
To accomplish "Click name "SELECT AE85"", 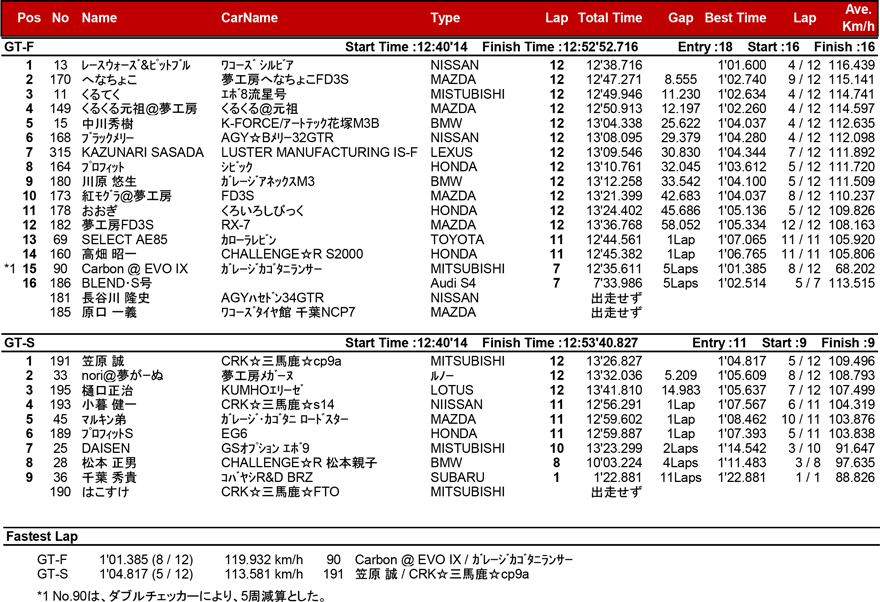I will pyautogui.click(x=125, y=240).
